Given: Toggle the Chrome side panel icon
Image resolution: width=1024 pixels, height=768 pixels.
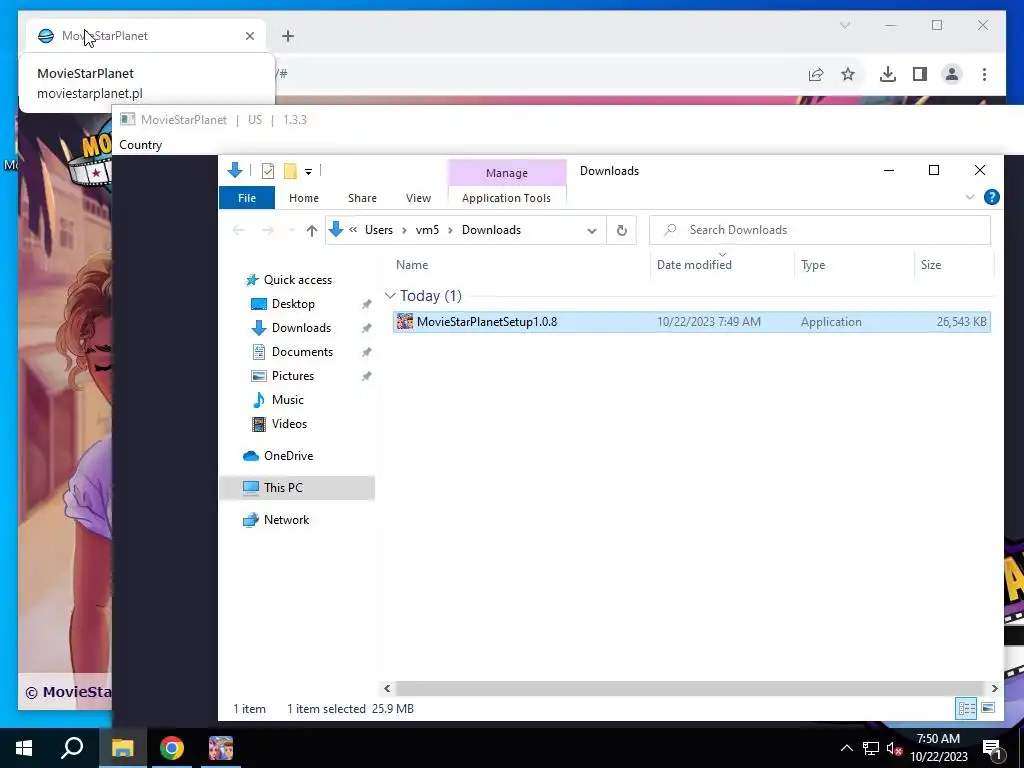Looking at the screenshot, I should [920, 74].
